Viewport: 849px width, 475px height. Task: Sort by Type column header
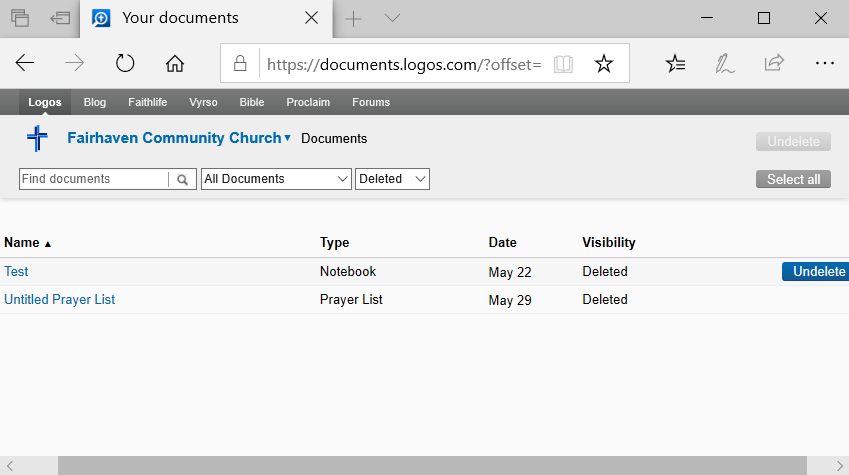pos(334,243)
